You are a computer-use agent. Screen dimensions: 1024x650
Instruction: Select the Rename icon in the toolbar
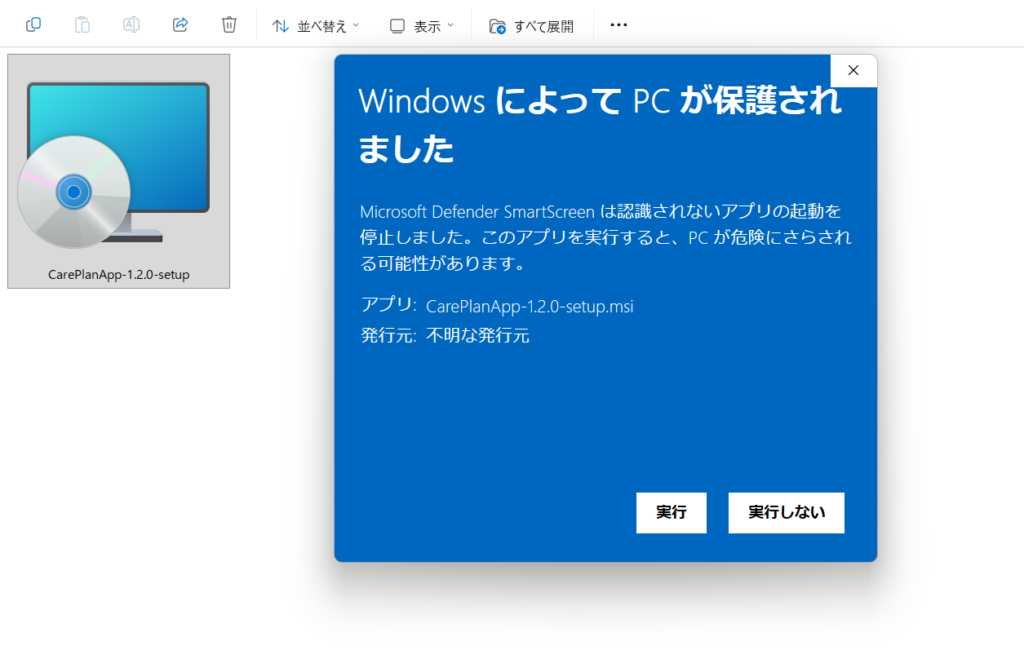(x=131, y=24)
